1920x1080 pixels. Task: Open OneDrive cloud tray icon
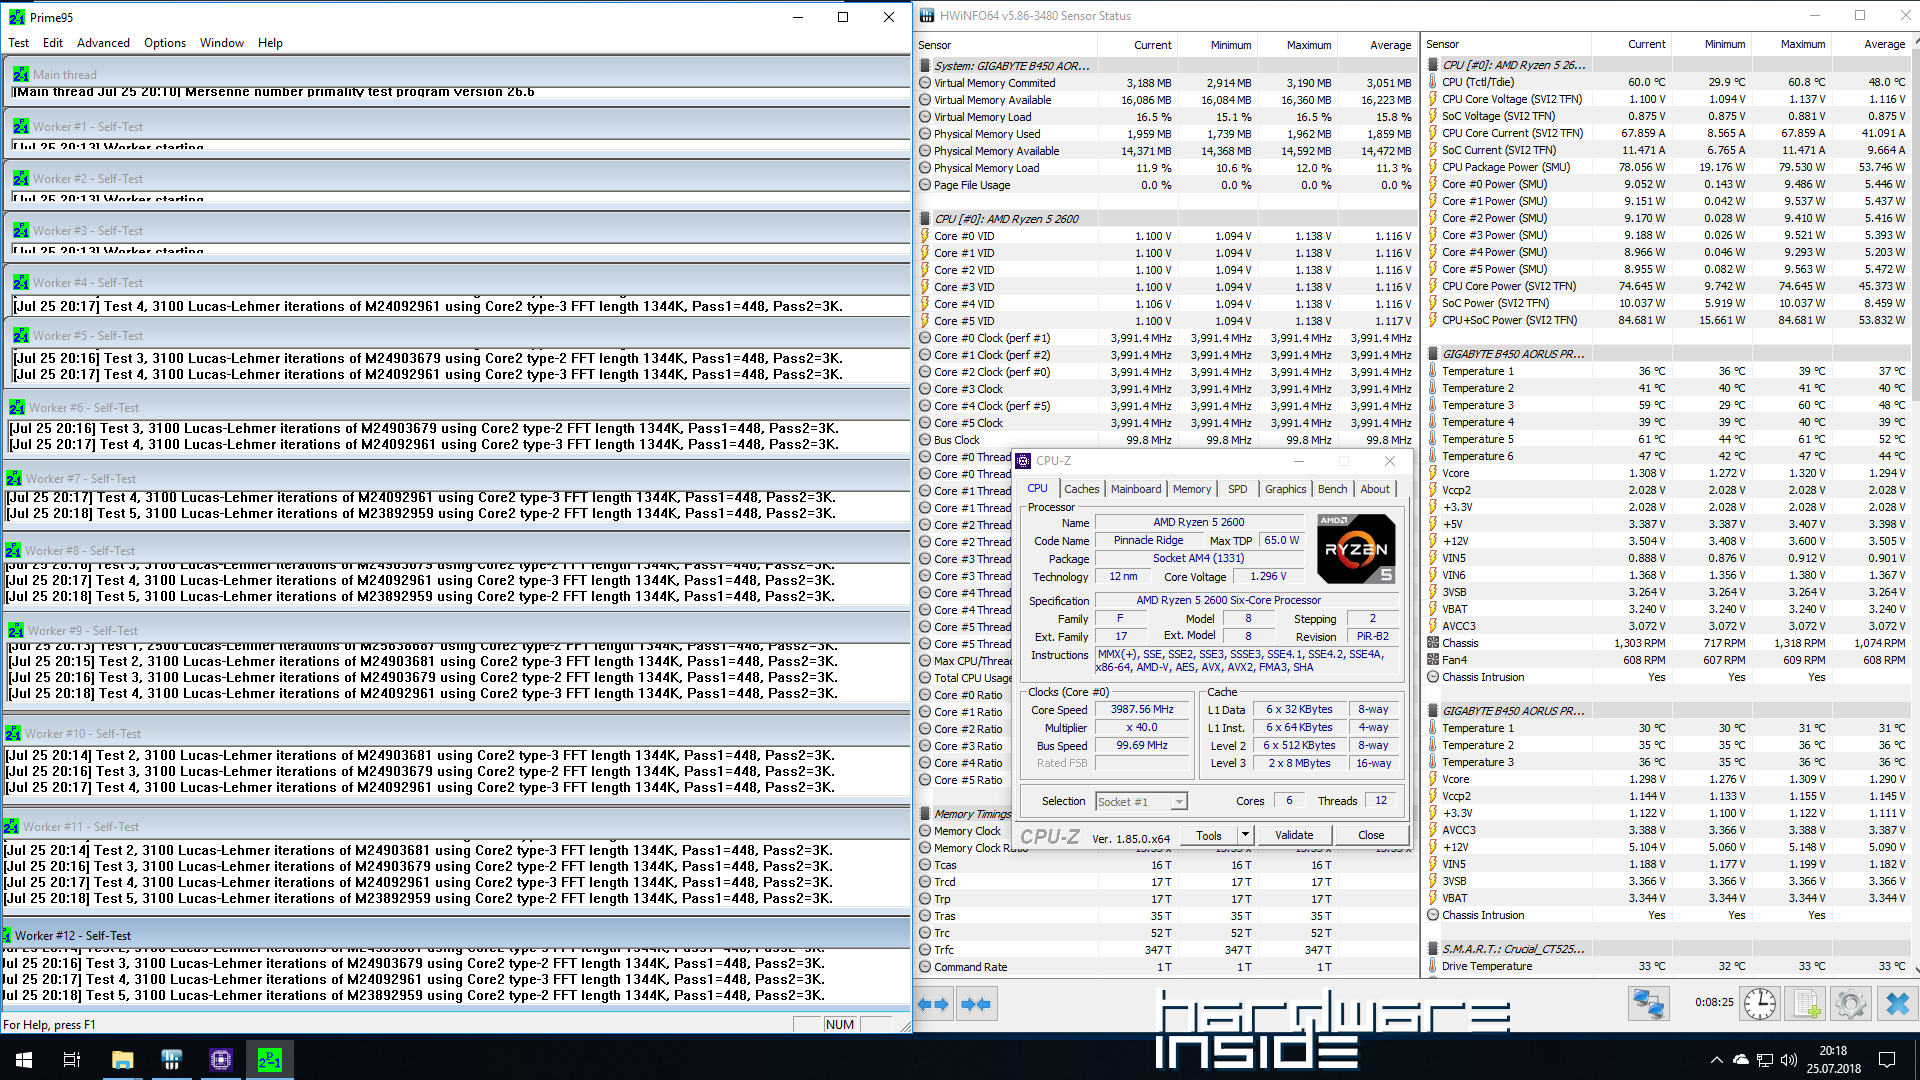point(1741,1059)
